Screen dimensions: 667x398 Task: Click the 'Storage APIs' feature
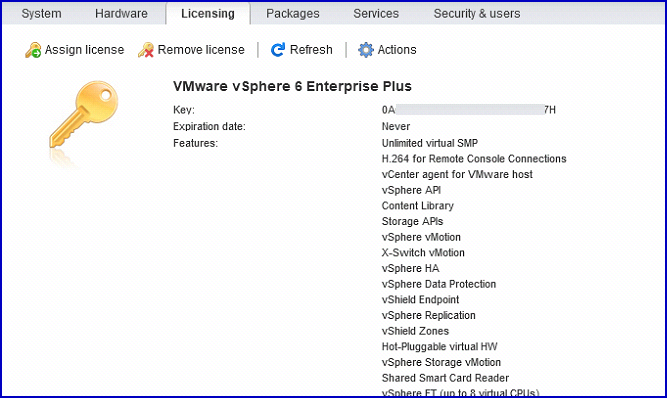(x=412, y=222)
